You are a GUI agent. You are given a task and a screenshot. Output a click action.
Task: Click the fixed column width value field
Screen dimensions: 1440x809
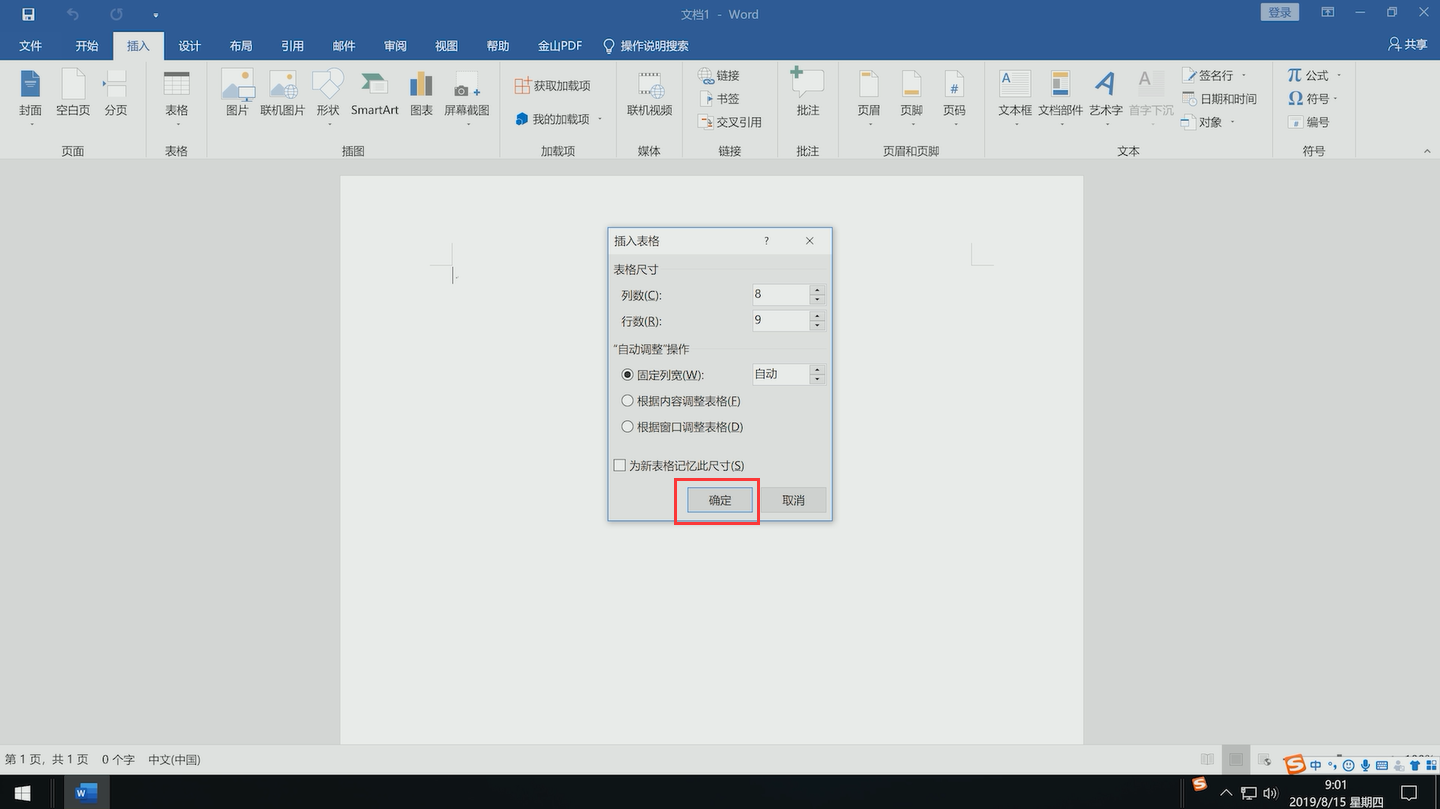pos(780,374)
